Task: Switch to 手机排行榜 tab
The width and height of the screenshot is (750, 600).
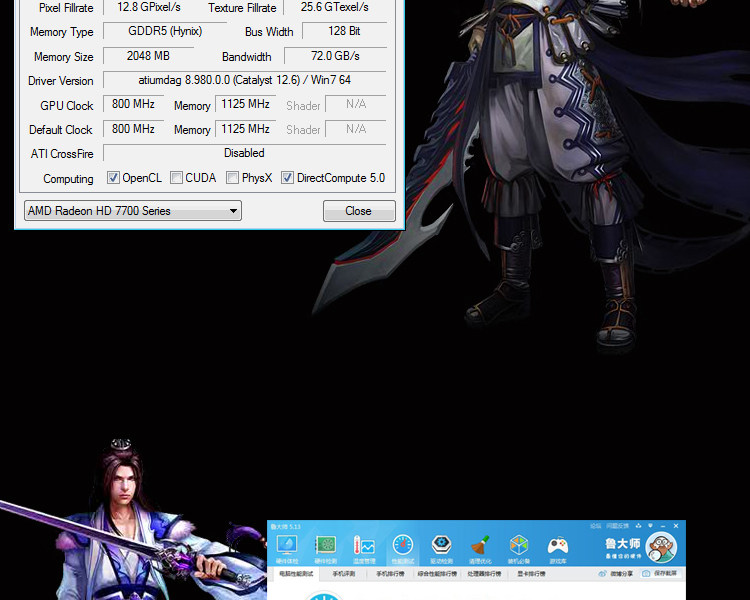Action: coord(390,573)
